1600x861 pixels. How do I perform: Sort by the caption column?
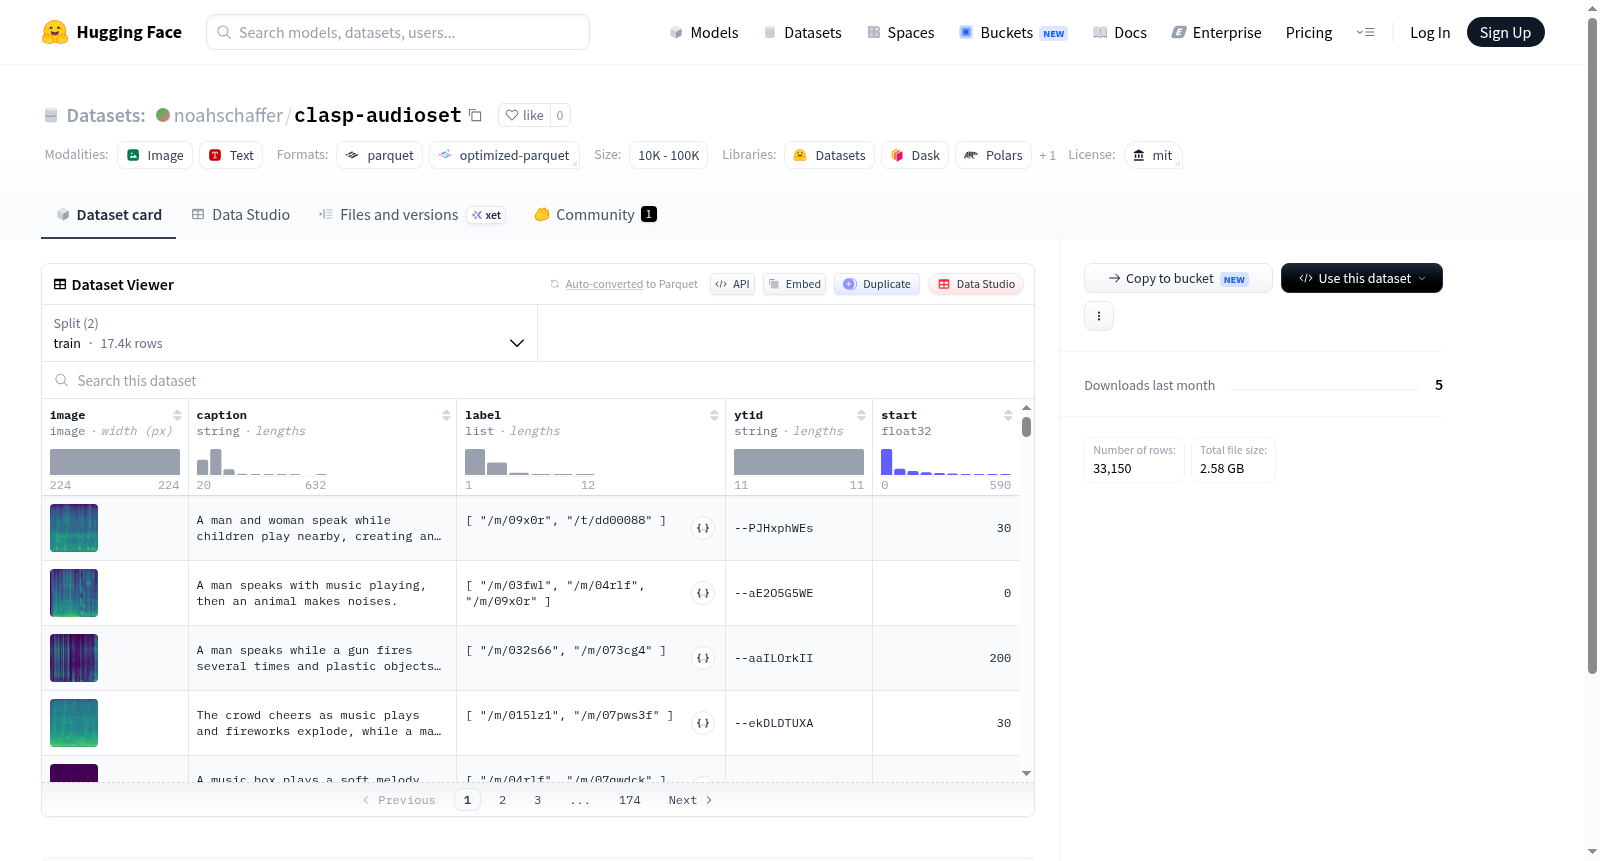[446, 415]
